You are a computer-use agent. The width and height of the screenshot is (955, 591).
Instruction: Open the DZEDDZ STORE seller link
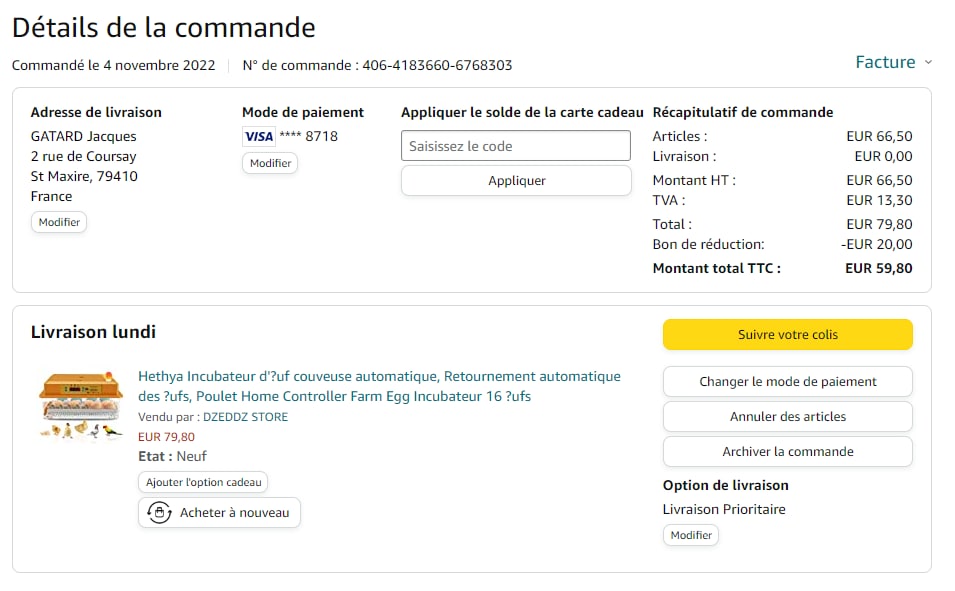click(245, 417)
